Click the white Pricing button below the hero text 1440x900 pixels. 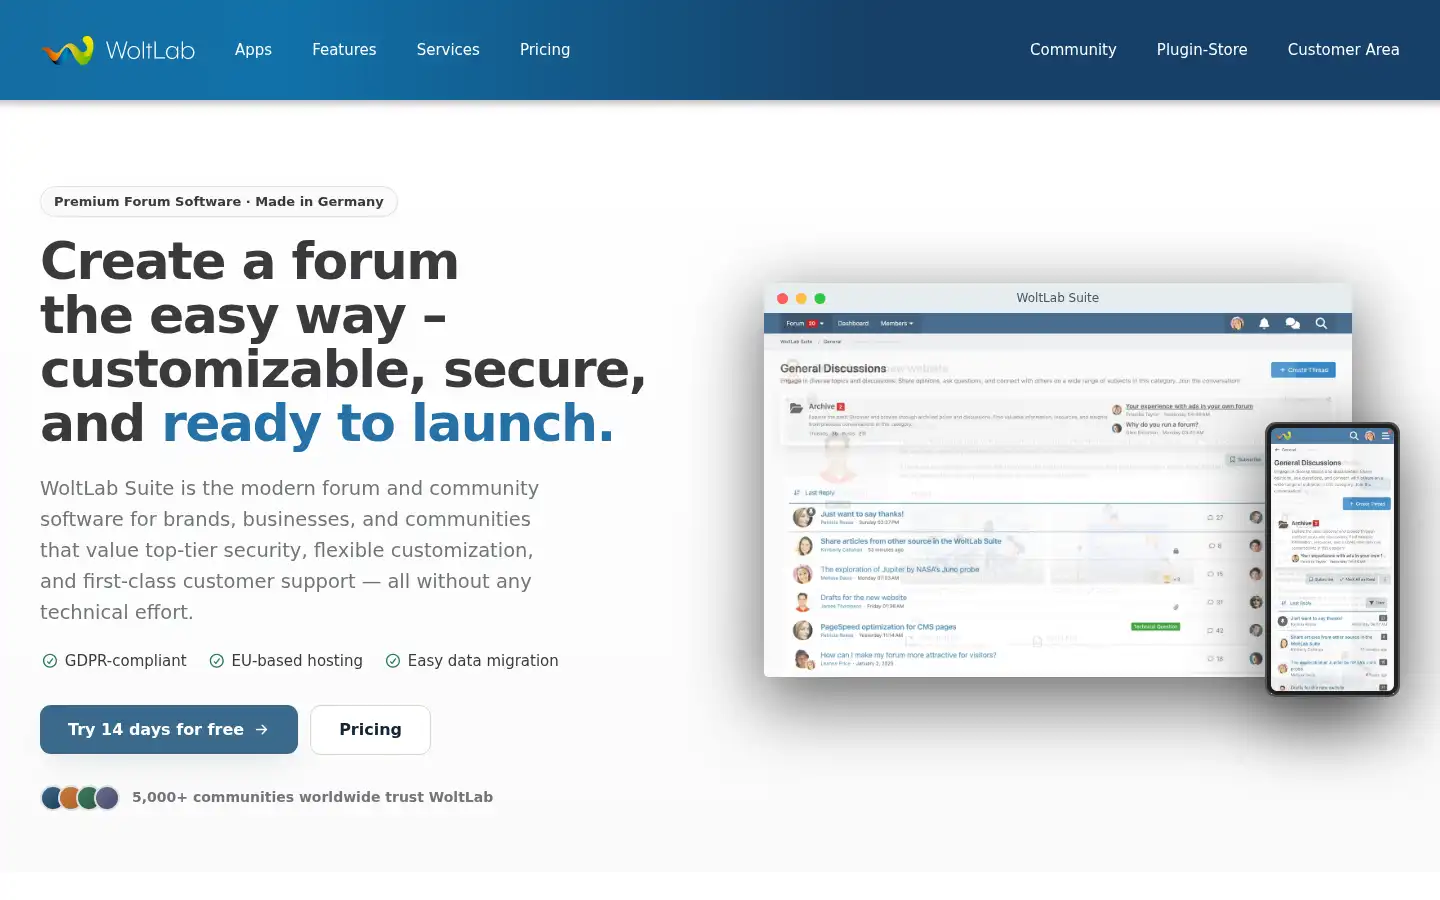[370, 729]
